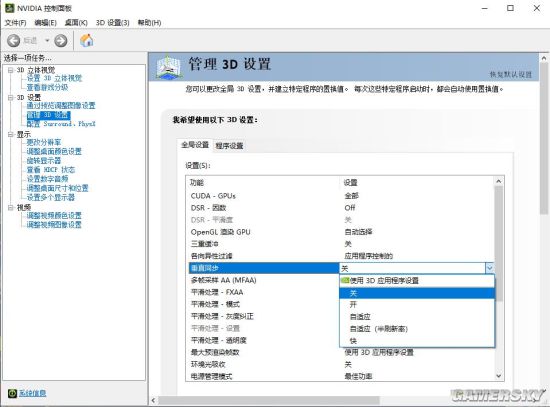Open 文件(F) menu
The image size is (550, 407).
coord(15,23)
